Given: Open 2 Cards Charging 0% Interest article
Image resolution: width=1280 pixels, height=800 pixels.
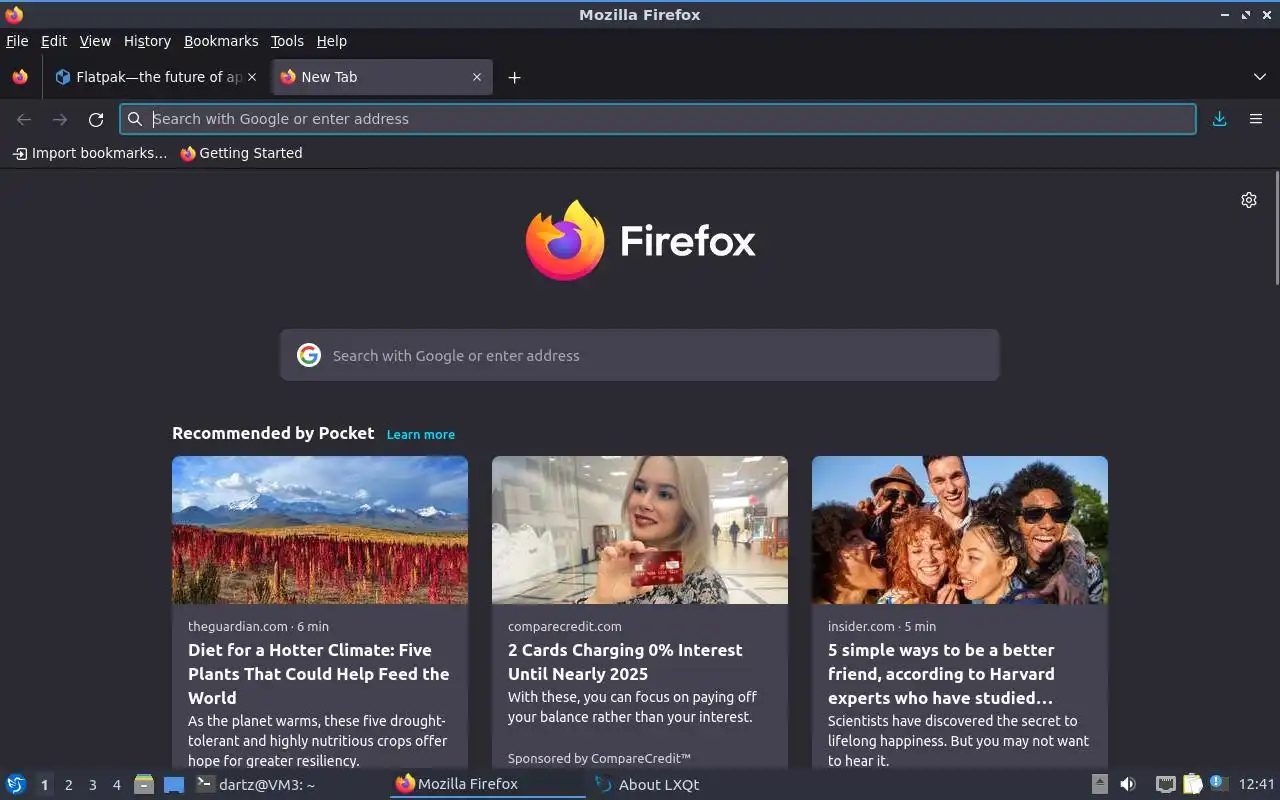Looking at the screenshot, I should pyautogui.click(x=625, y=662).
